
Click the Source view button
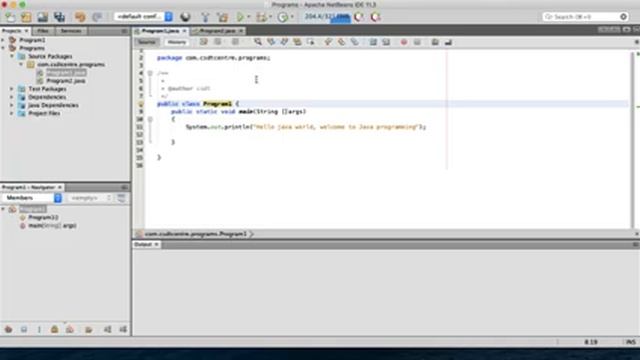click(x=147, y=42)
